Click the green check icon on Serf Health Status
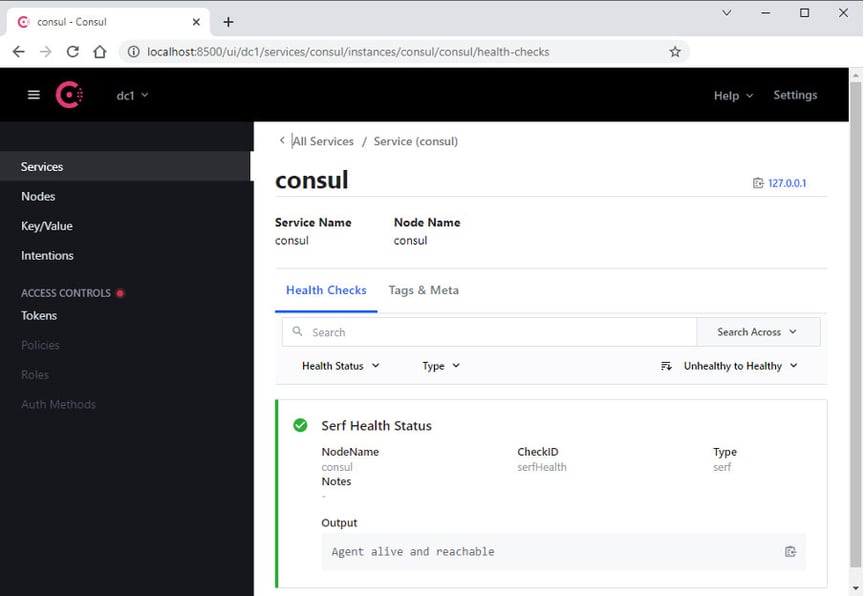The image size is (864, 596). [299, 424]
